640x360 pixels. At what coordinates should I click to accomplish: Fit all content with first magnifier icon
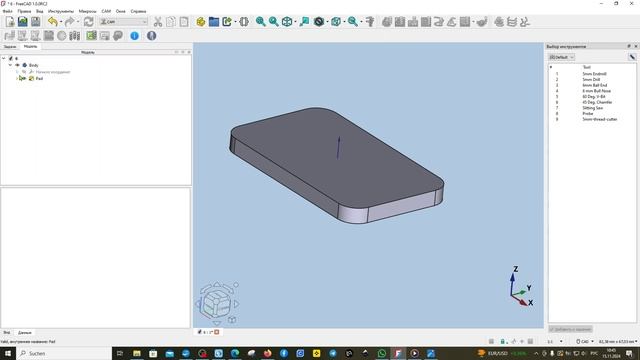point(260,22)
